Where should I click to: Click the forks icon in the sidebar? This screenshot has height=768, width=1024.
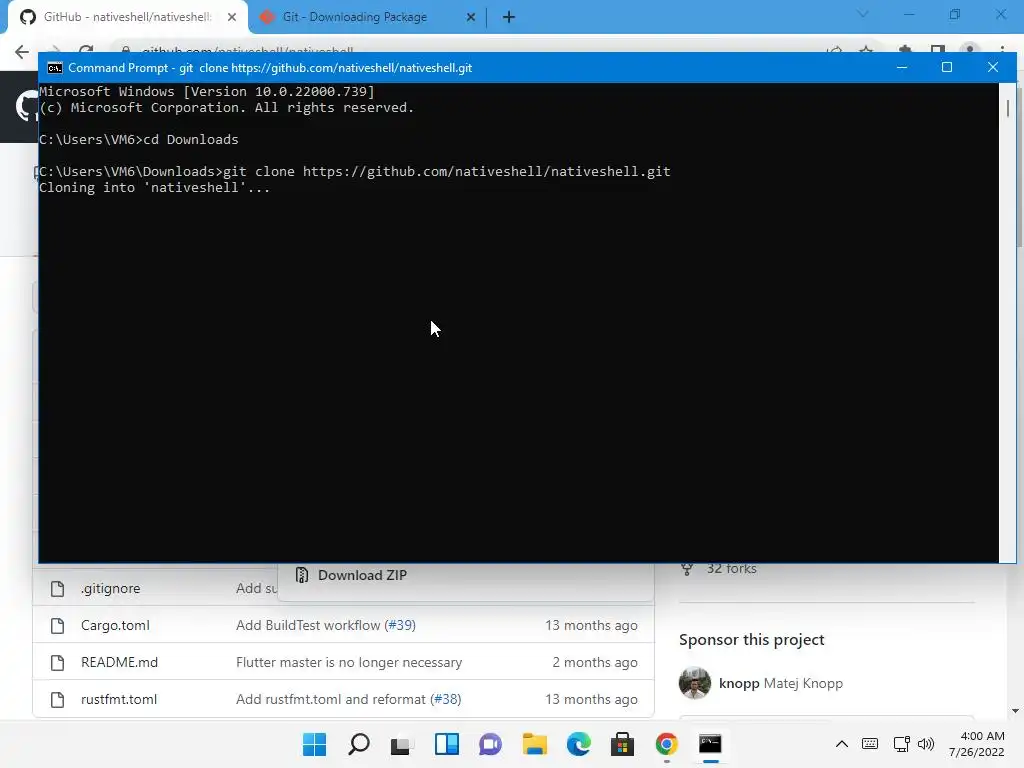coord(687,569)
